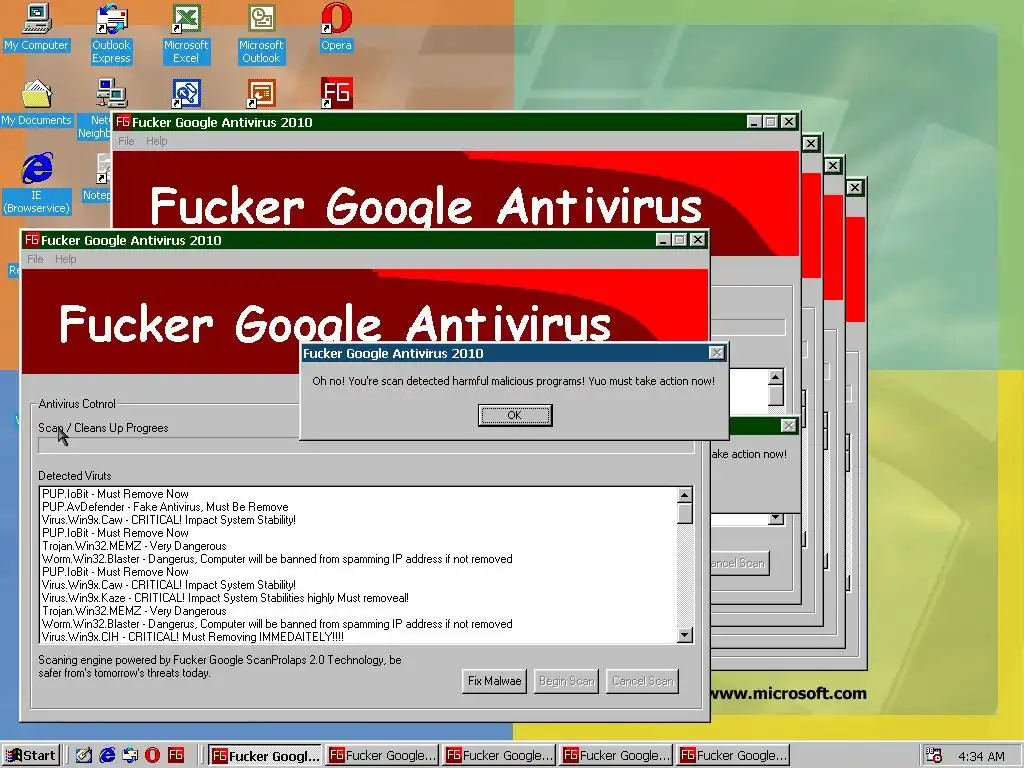Click the FG title icon of rear antivirus window
This screenshot has height=768, width=1024.
click(x=123, y=121)
